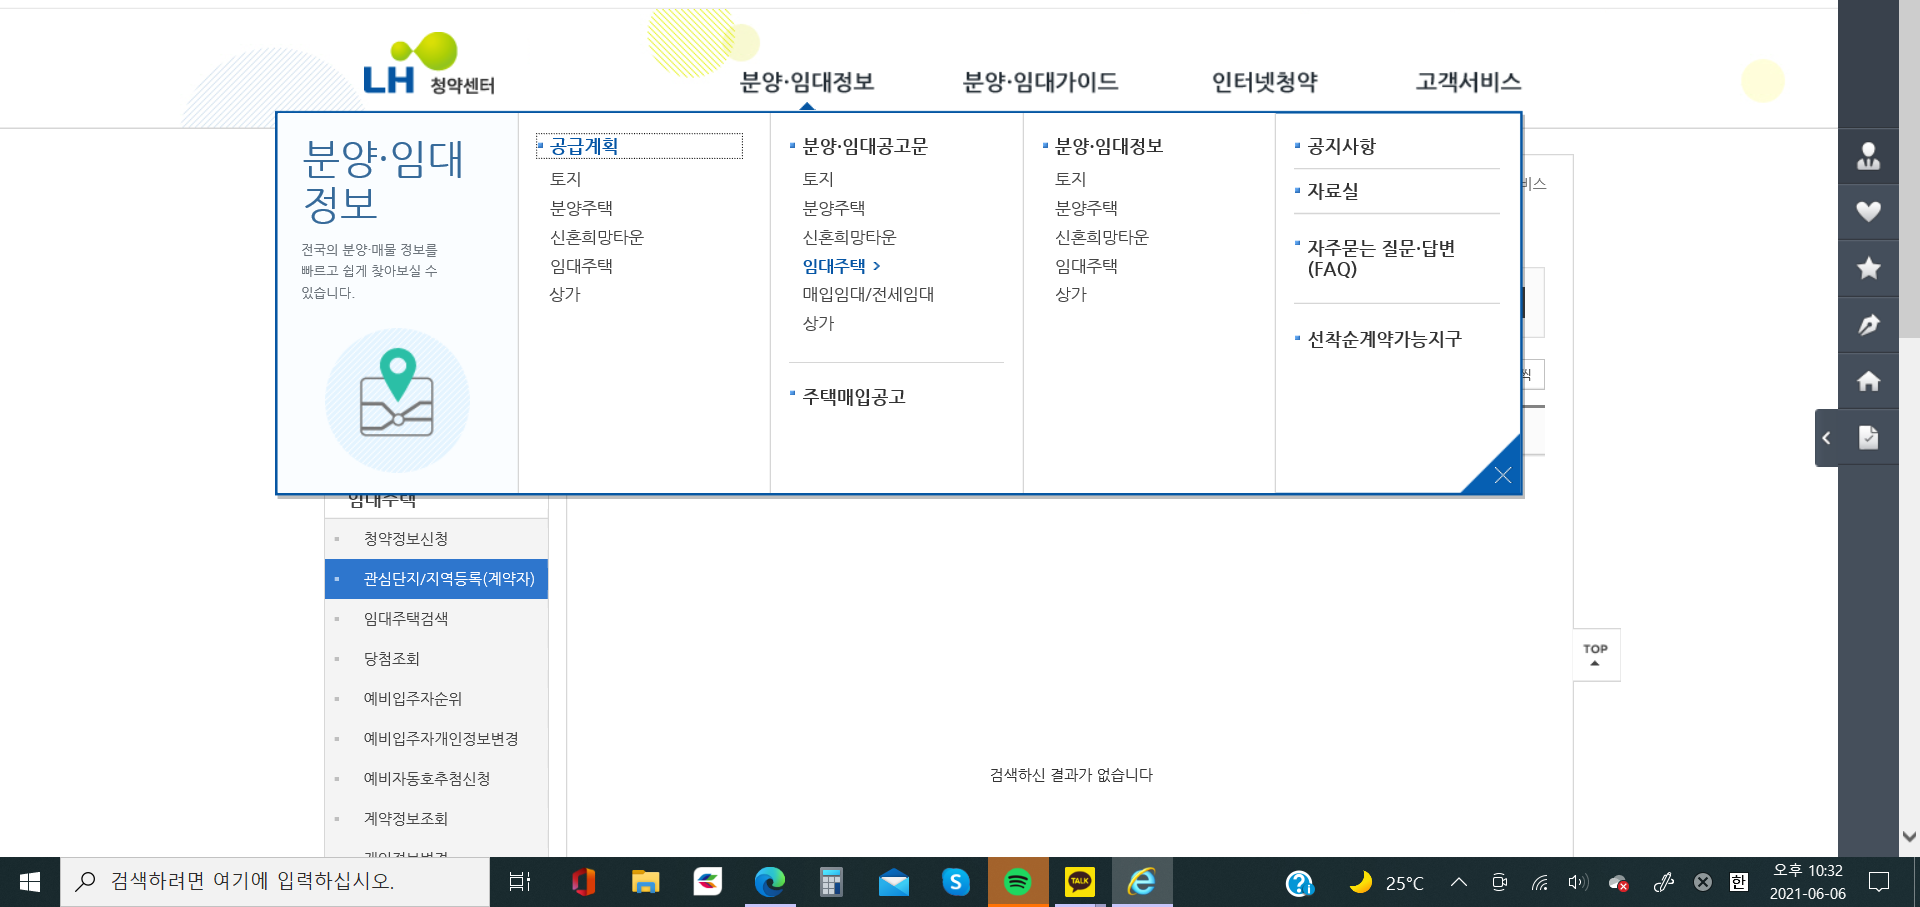Open 선착순계약가능지구 link

click(1384, 340)
